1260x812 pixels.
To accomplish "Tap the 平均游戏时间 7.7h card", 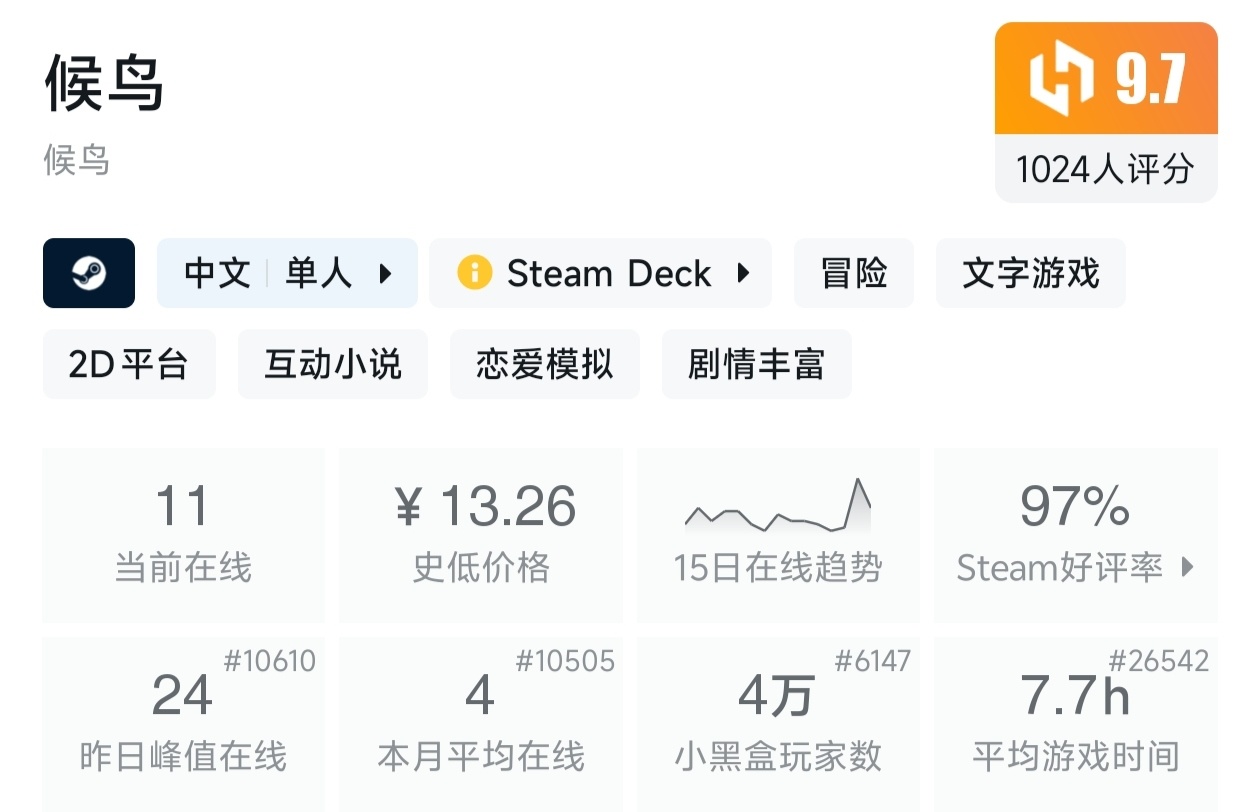I will [1076, 724].
